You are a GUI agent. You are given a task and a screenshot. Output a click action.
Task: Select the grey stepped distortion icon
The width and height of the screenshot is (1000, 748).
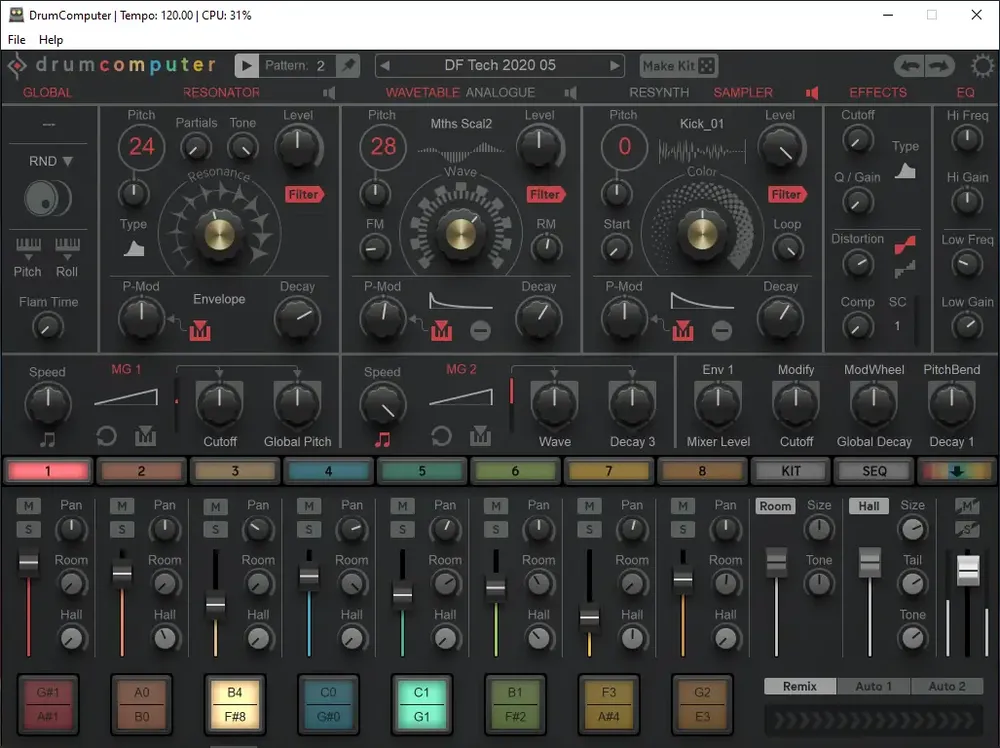click(x=905, y=269)
